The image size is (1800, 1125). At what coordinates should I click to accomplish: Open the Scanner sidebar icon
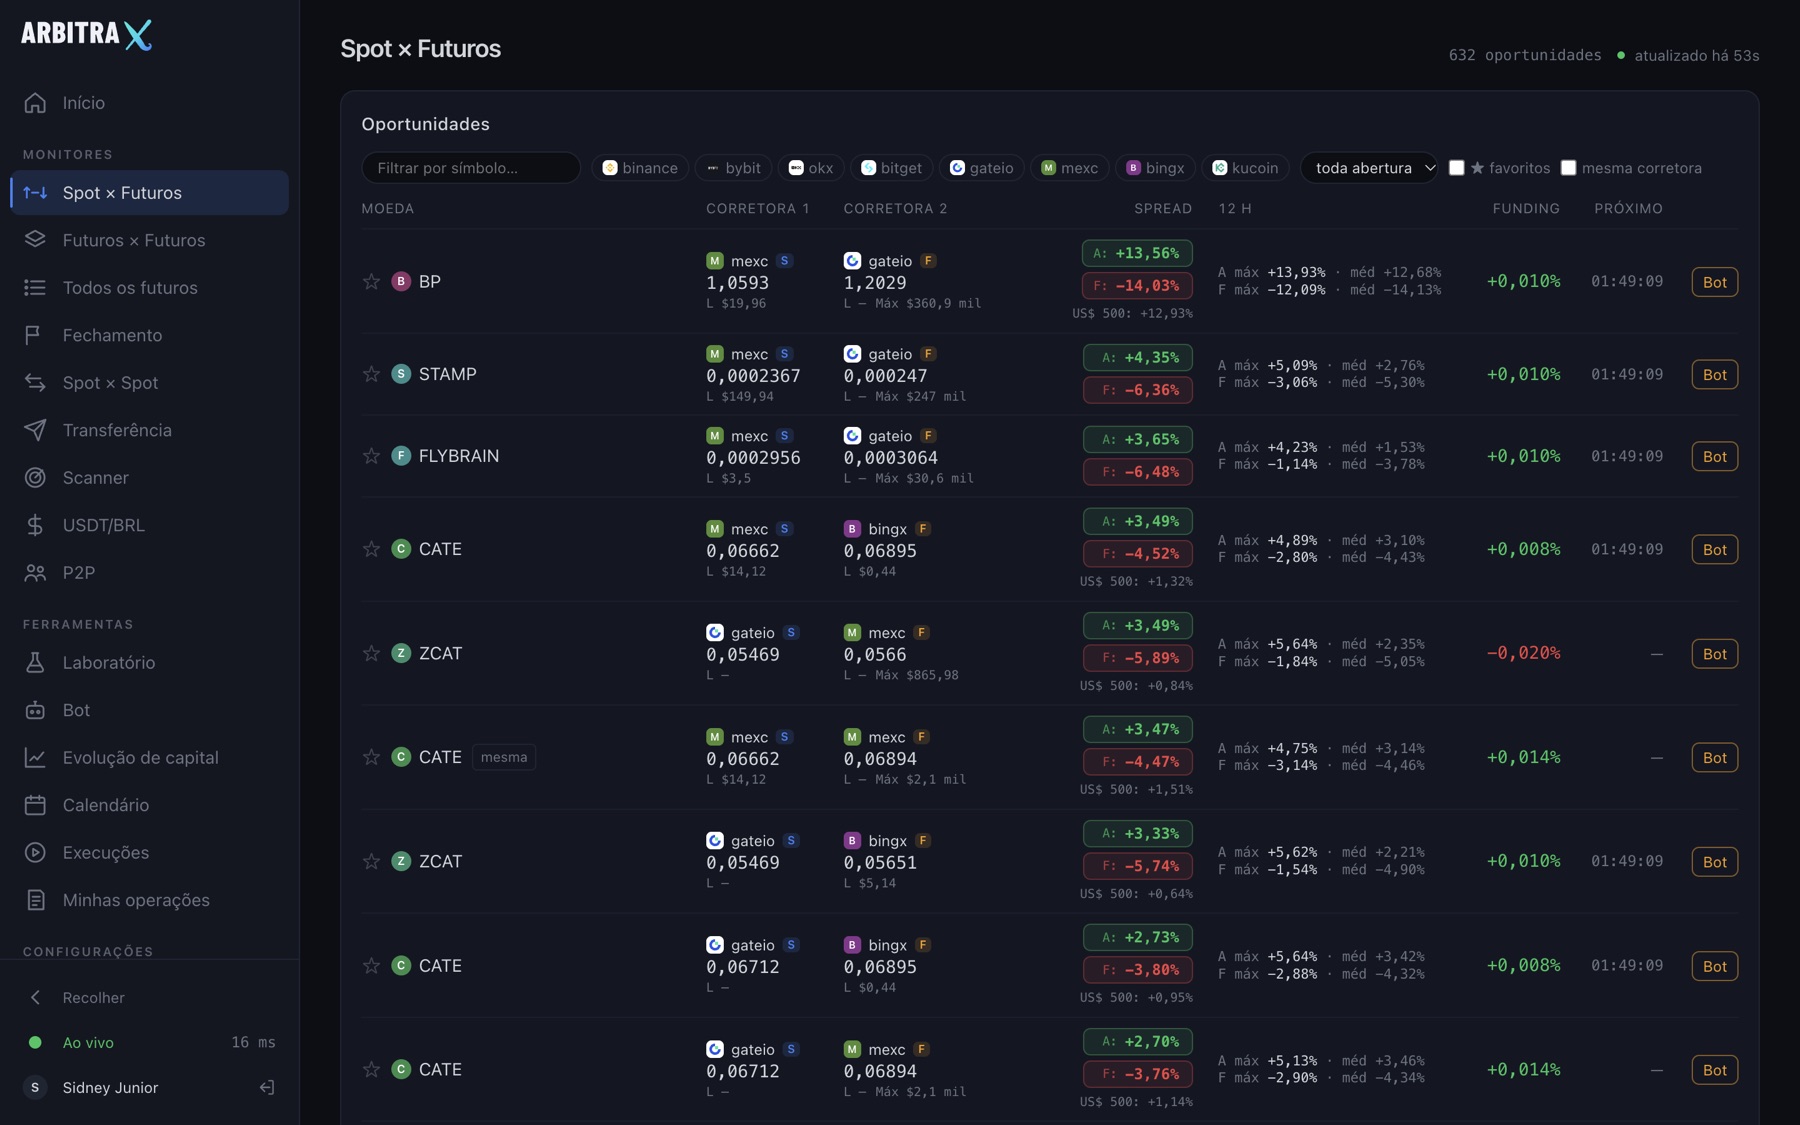coord(35,478)
